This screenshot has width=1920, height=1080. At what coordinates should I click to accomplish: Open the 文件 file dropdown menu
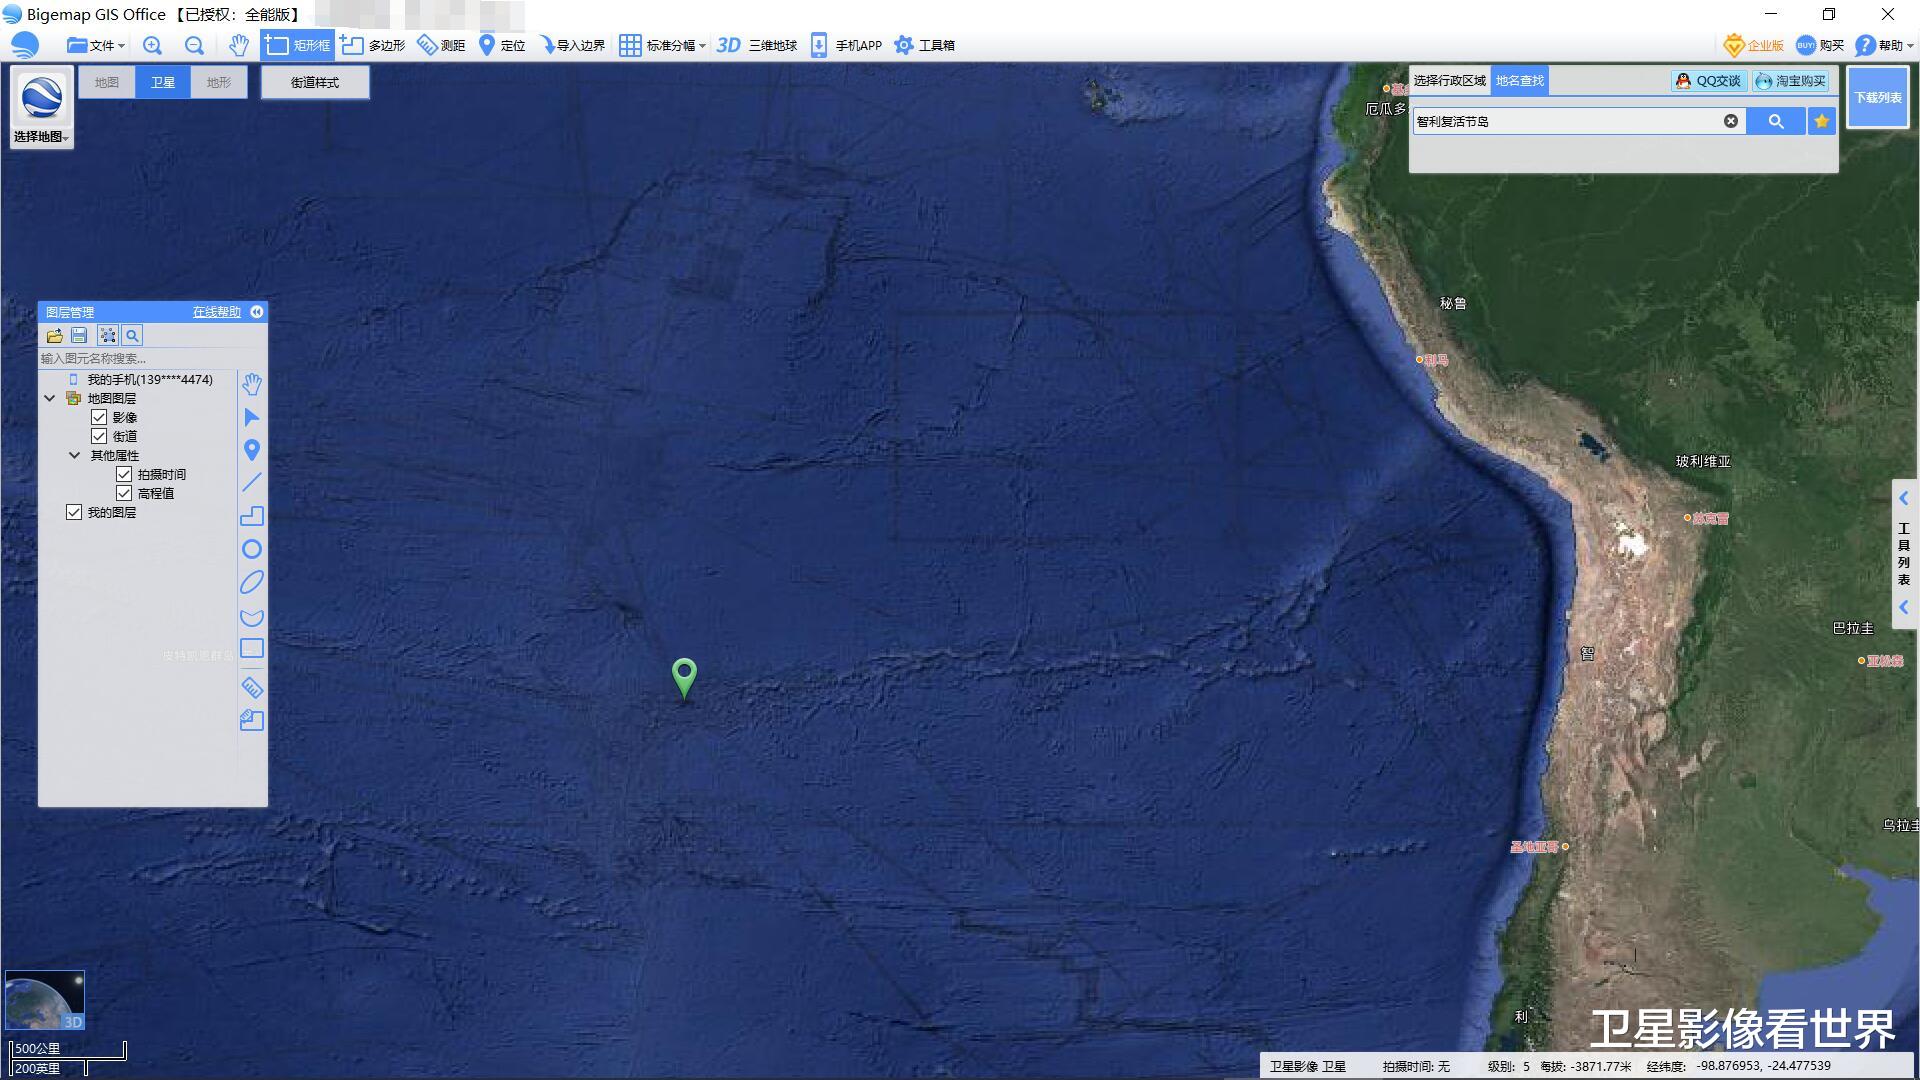[x=96, y=45]
